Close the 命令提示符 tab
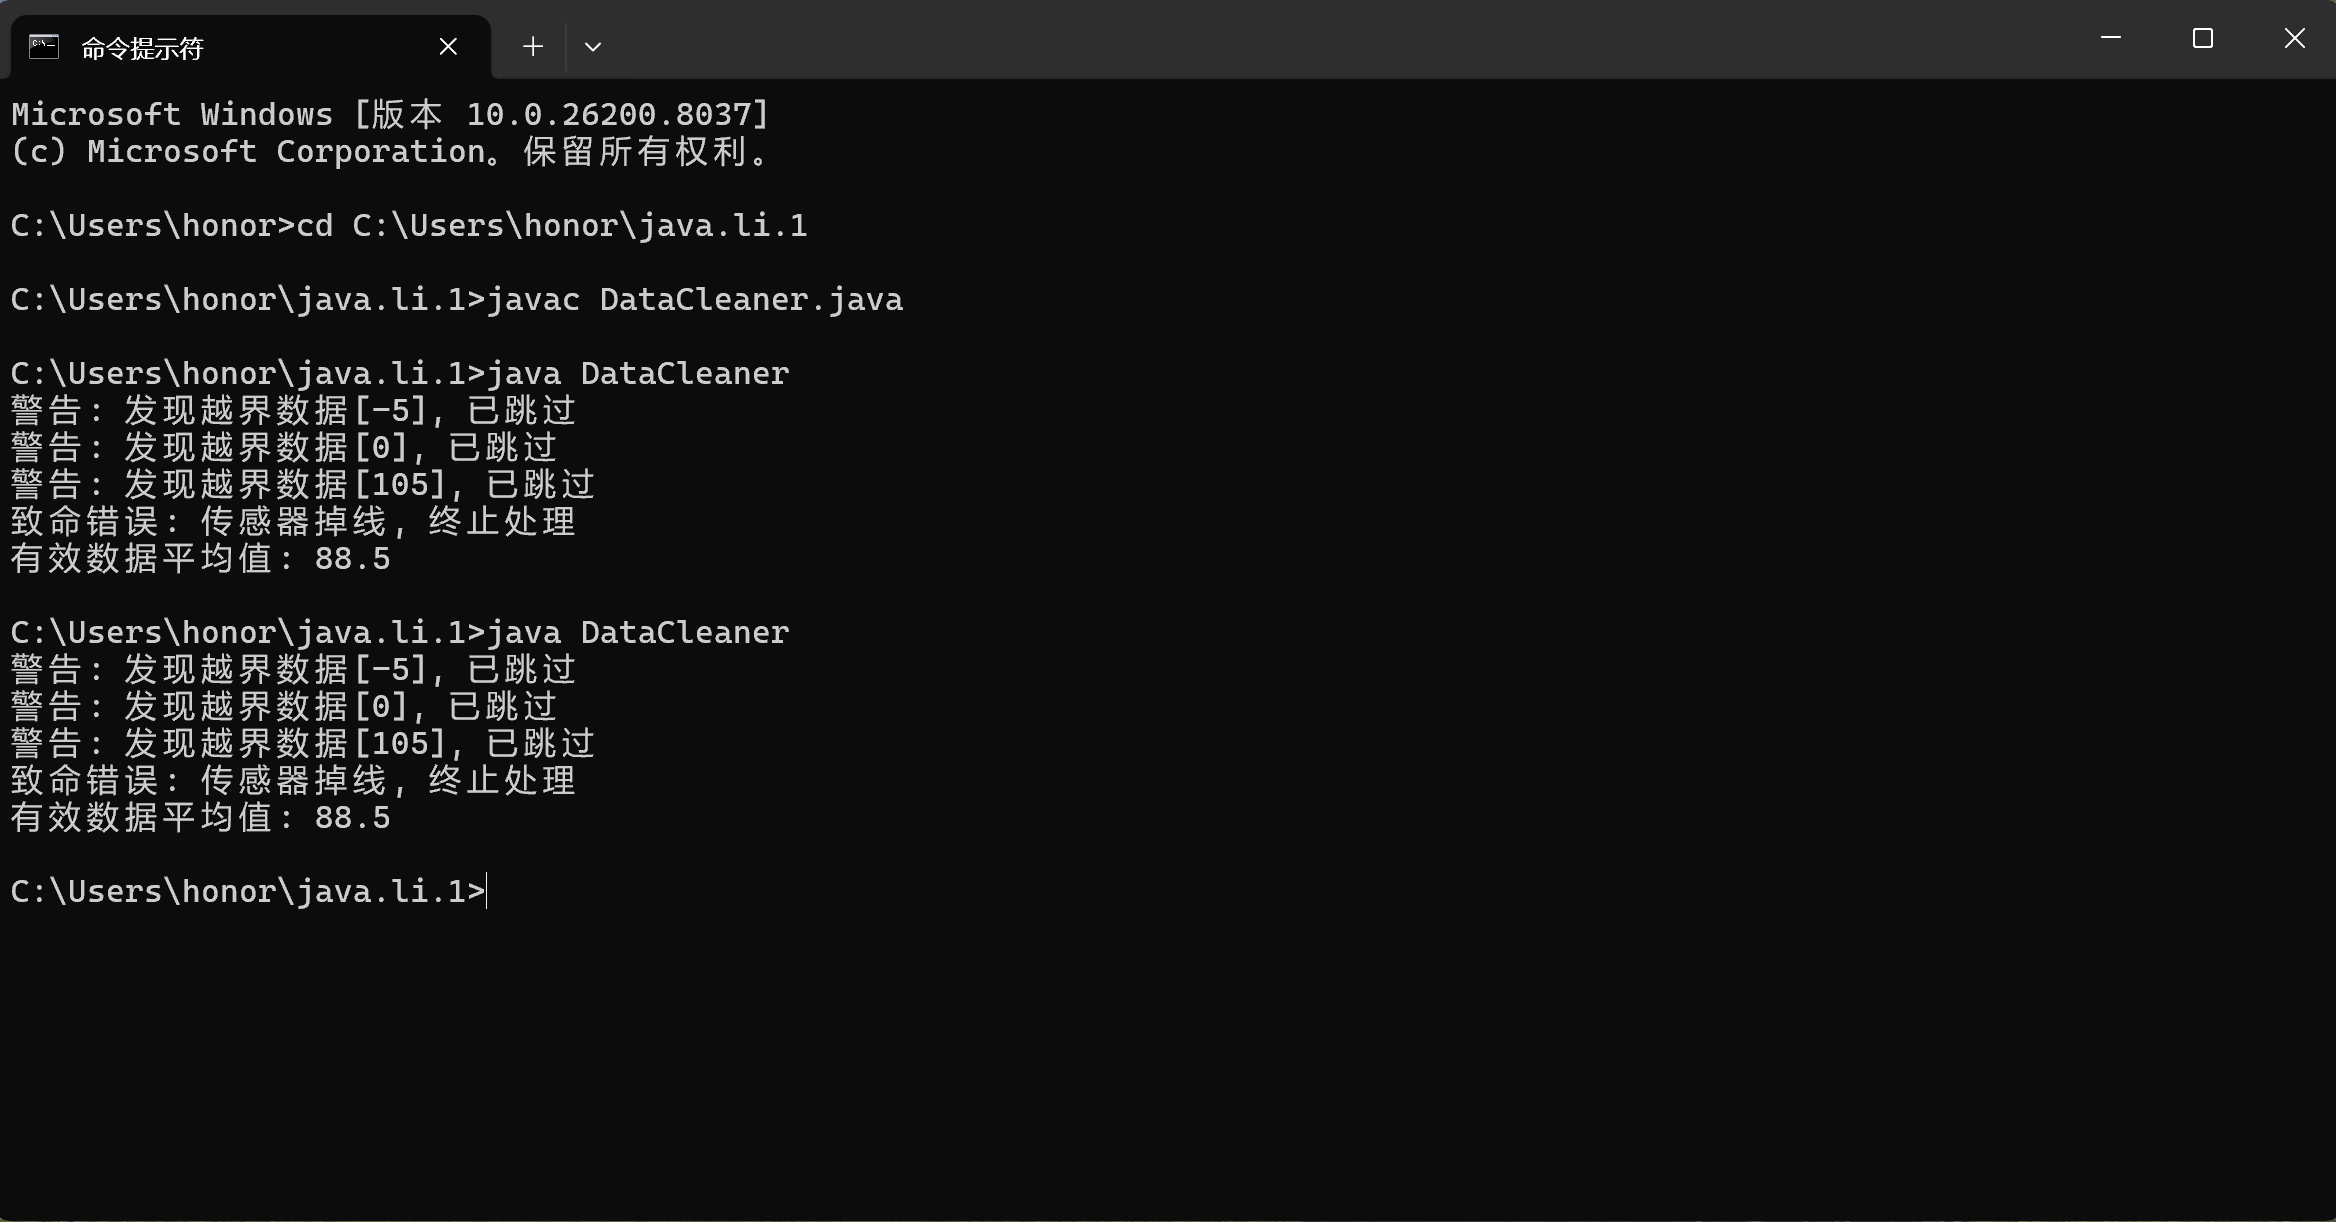The height and width of the screenshot is (1222, 2336). point(448,46)
